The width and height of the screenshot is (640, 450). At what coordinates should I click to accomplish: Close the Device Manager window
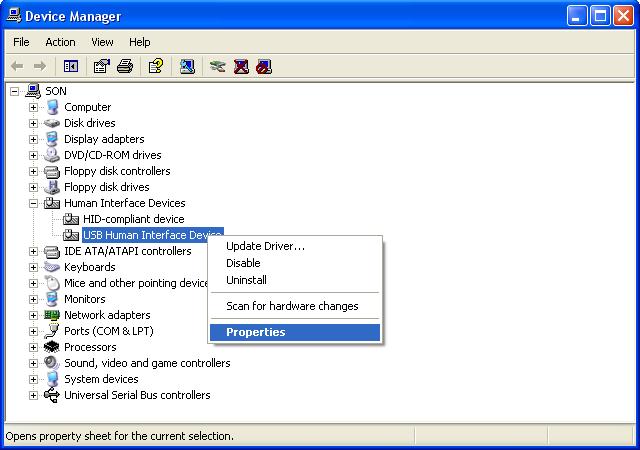(x=624, y=16)
